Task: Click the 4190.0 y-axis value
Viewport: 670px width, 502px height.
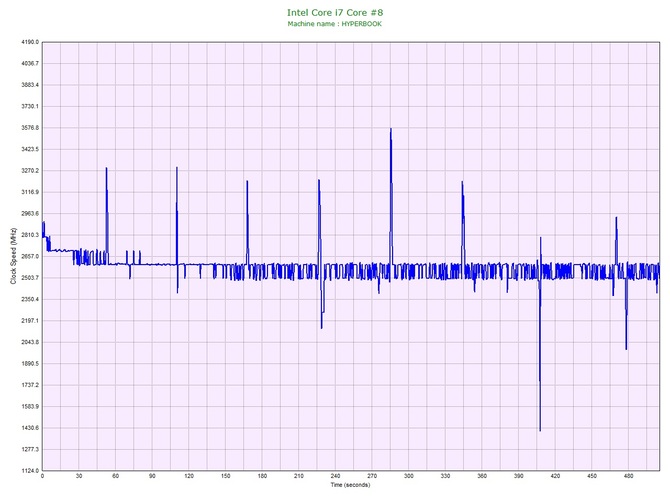Action: (30, 42)
